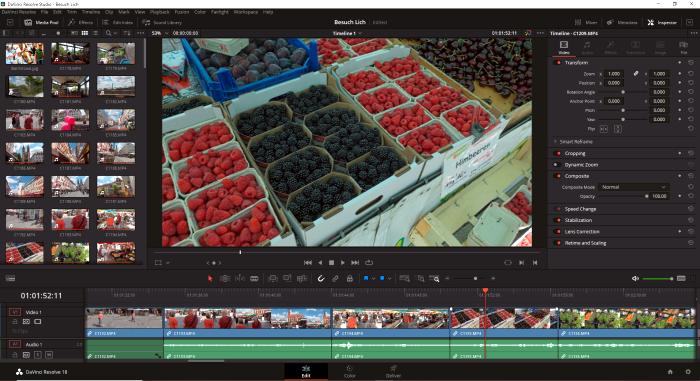Image resolution: width=700 pixels, height=381 pixels.
Task: Expand the Smart Reframe section
Action: click(x=555, y=142)
